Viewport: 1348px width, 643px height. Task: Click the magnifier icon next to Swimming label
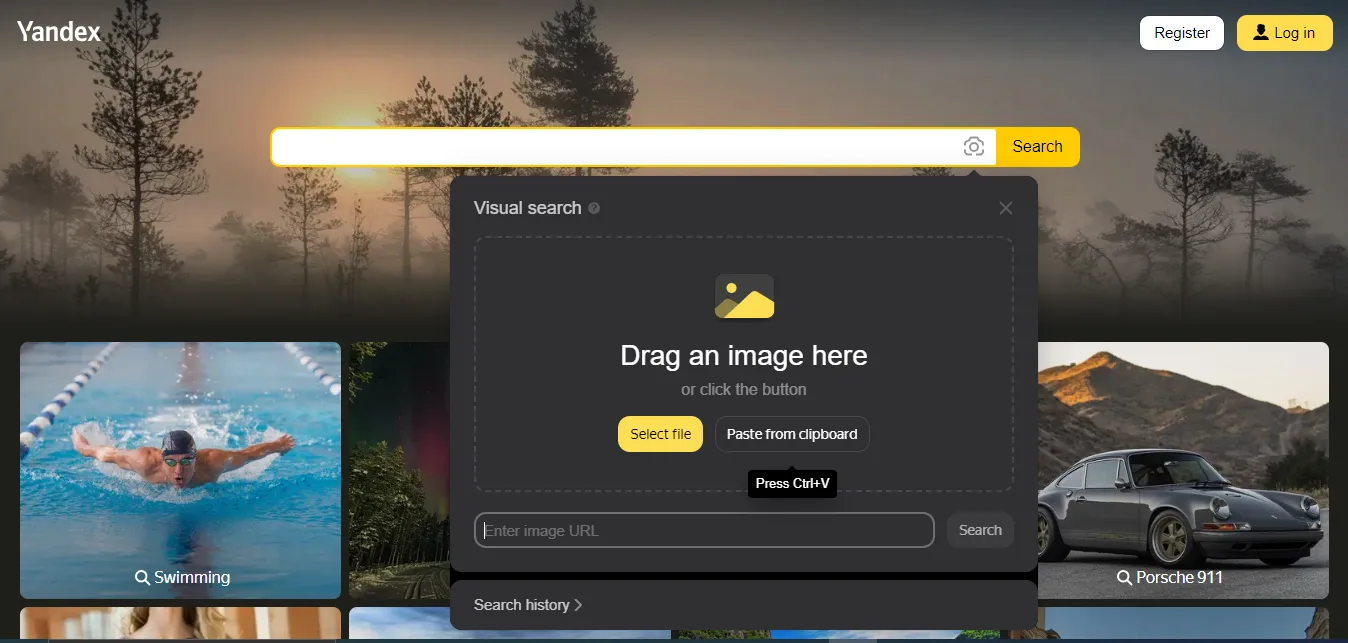[x=142, y=577]
